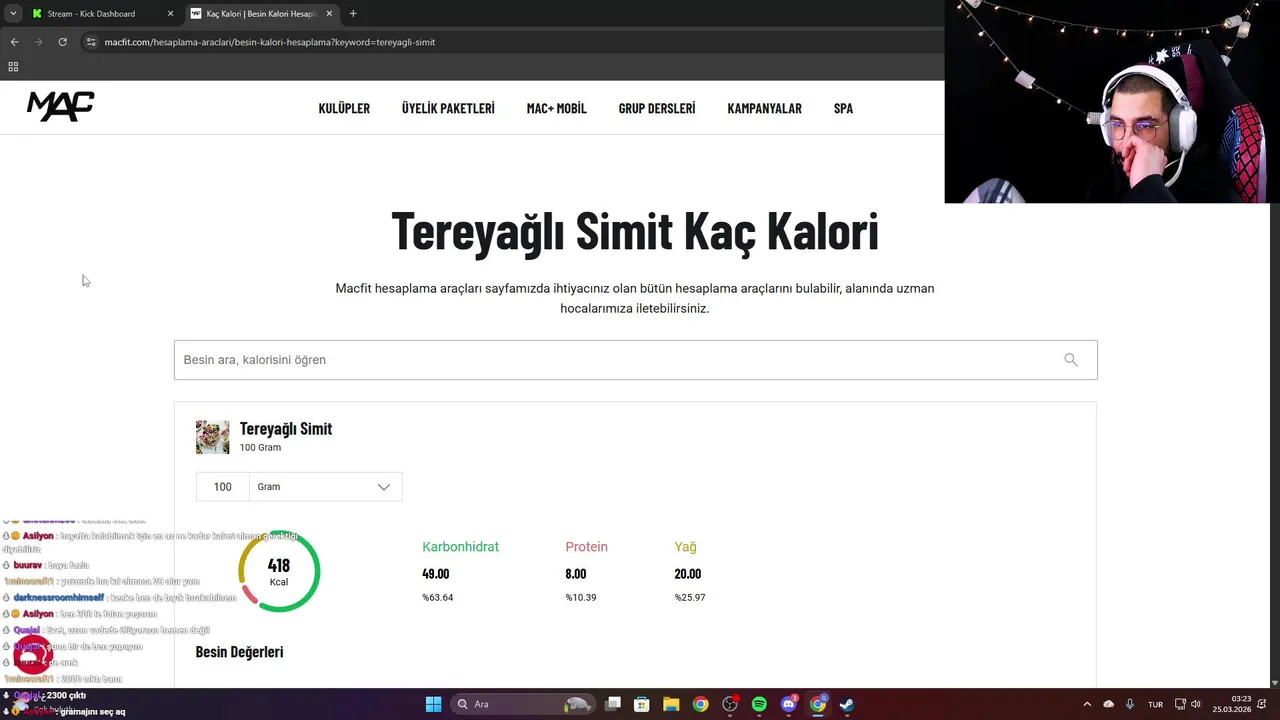Click the Protein label
Screen dimensions: 1280x720
click(586, 547)
